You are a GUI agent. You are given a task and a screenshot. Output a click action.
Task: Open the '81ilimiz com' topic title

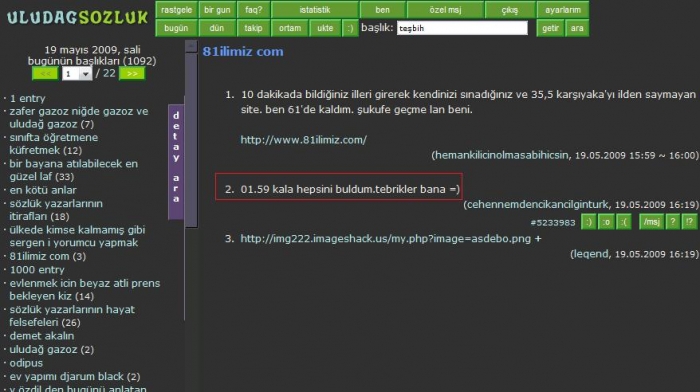(x=243, y=51)
